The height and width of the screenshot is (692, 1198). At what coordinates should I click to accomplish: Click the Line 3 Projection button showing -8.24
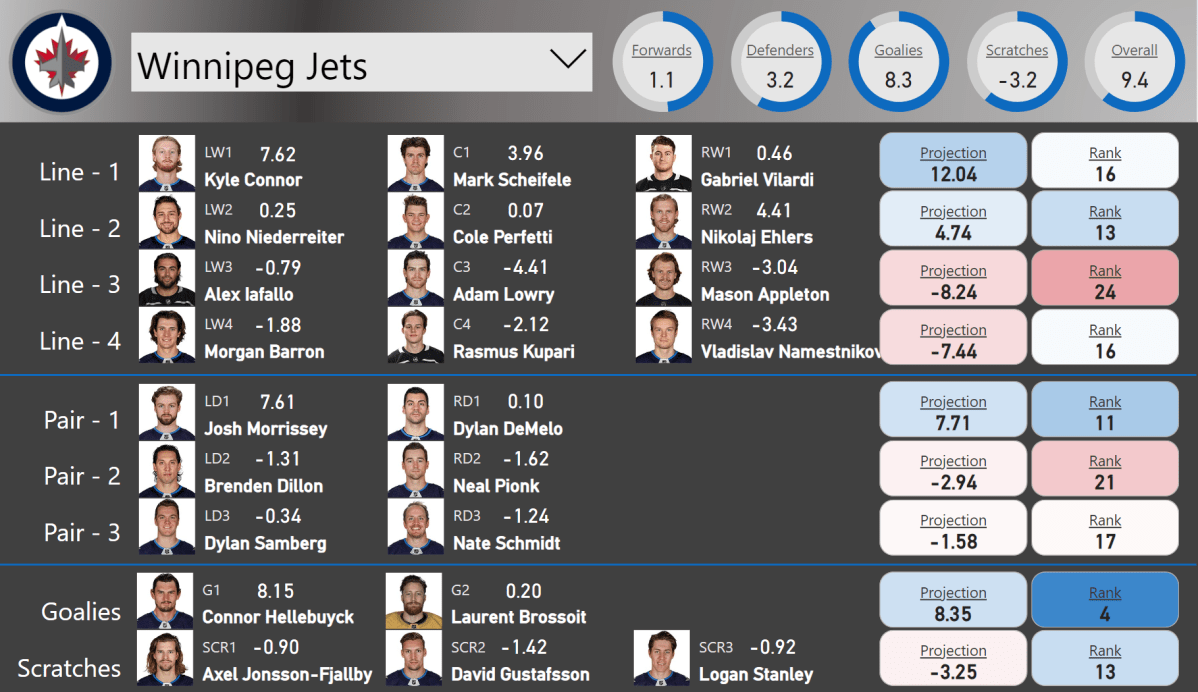952,278
